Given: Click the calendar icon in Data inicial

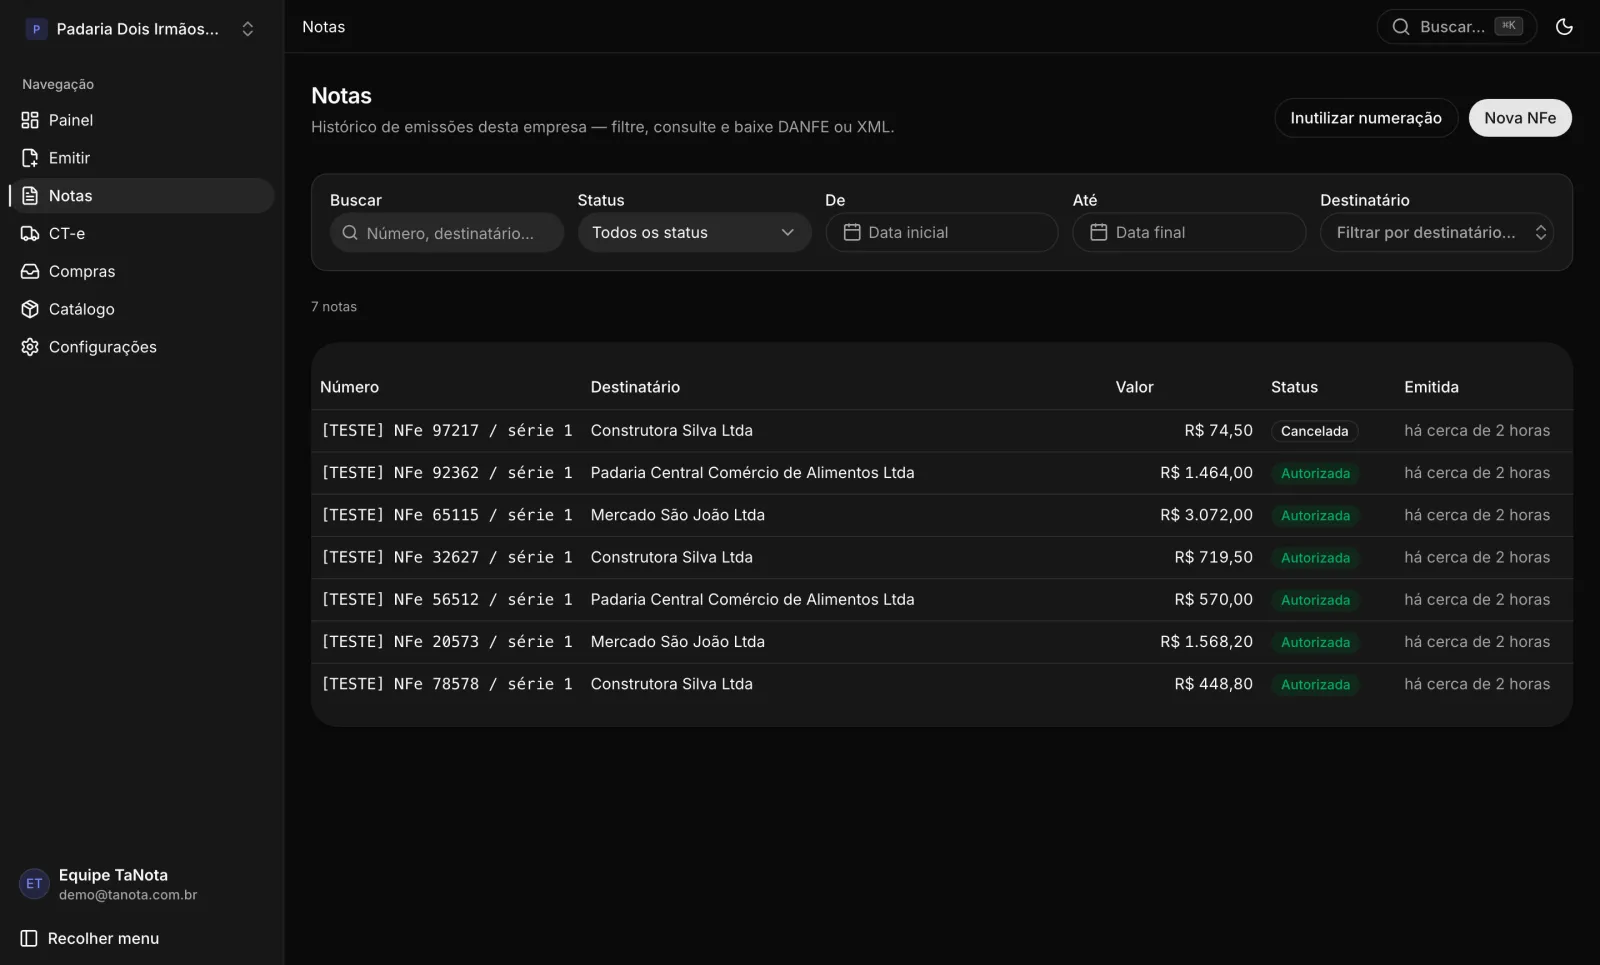Looking at the screenshot, I should pyautogui.click(x=852, y=232).
